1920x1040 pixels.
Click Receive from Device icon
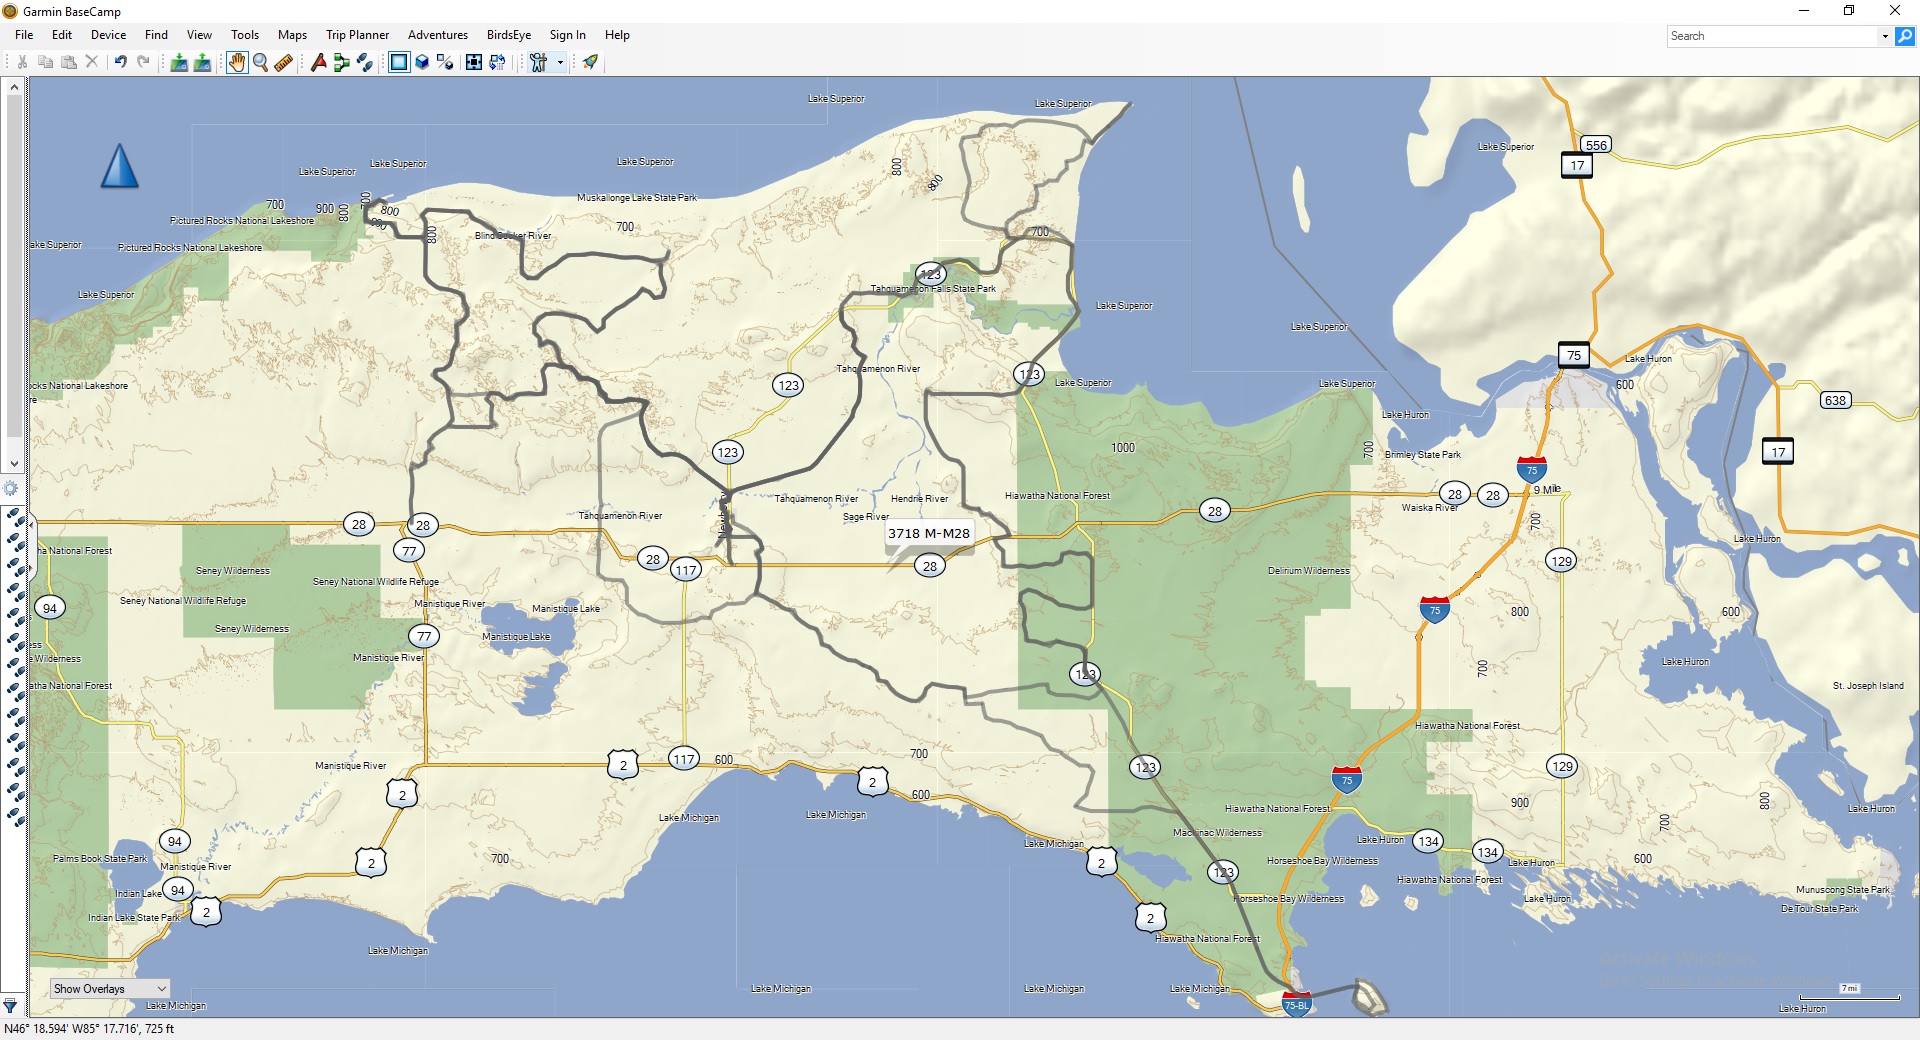202,62
